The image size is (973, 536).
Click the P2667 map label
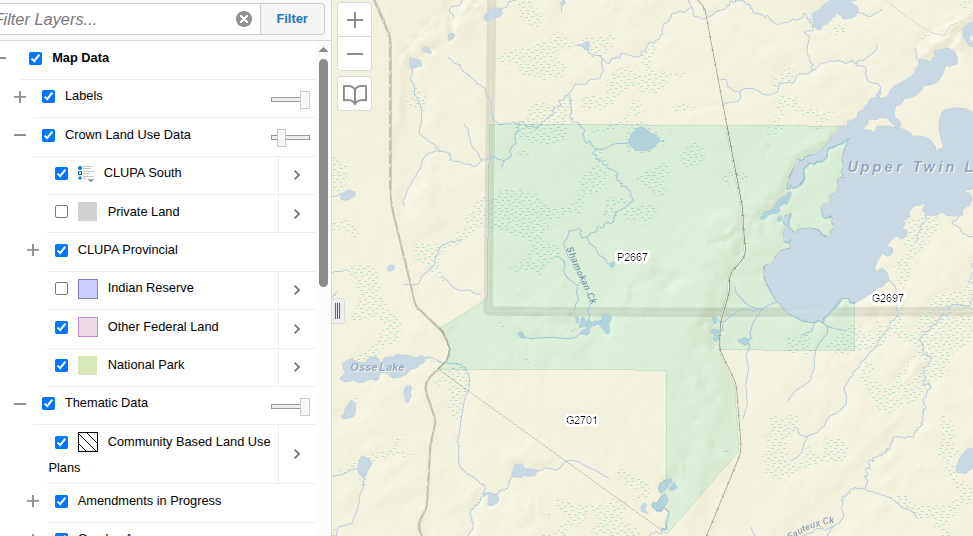632,257
